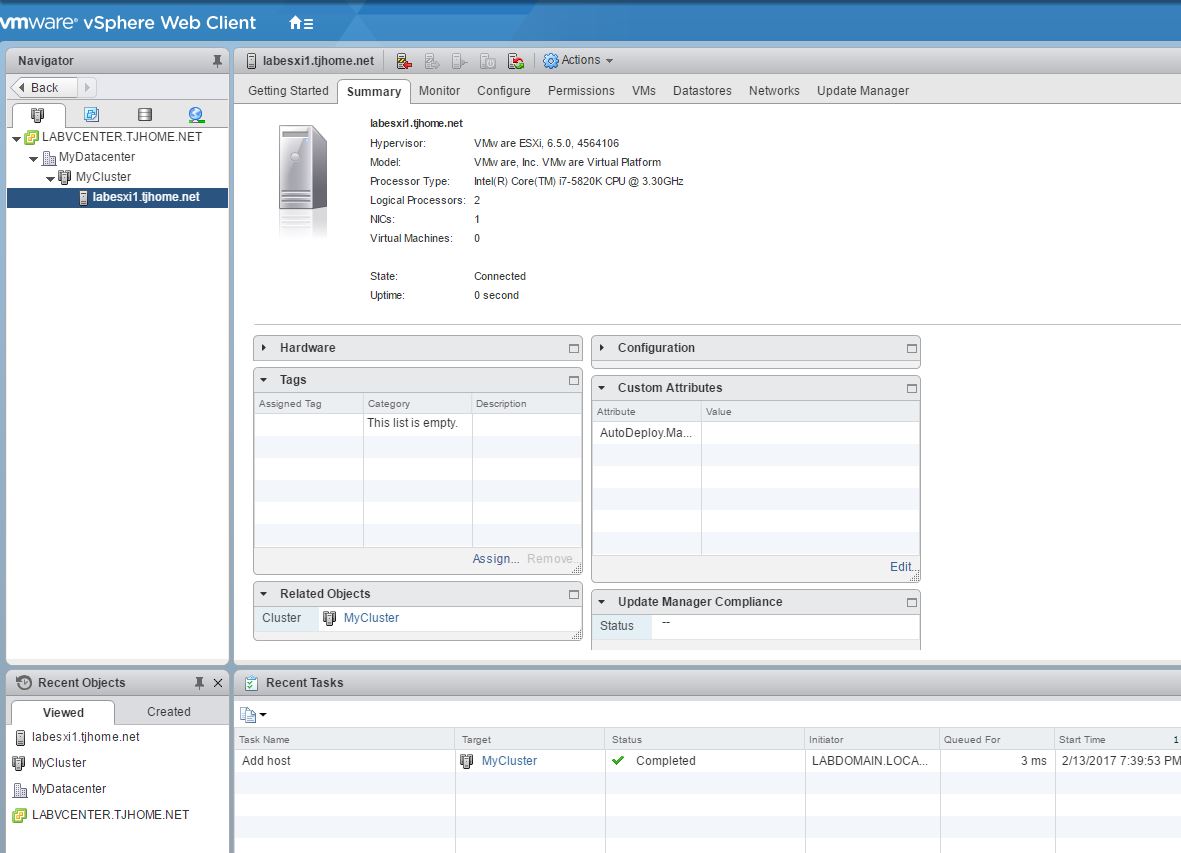Image resolution: width=1181 pixels, height=853 pixels.
Task: Sort Recent Tasks by Start Time column
Action: point(1118,739)
